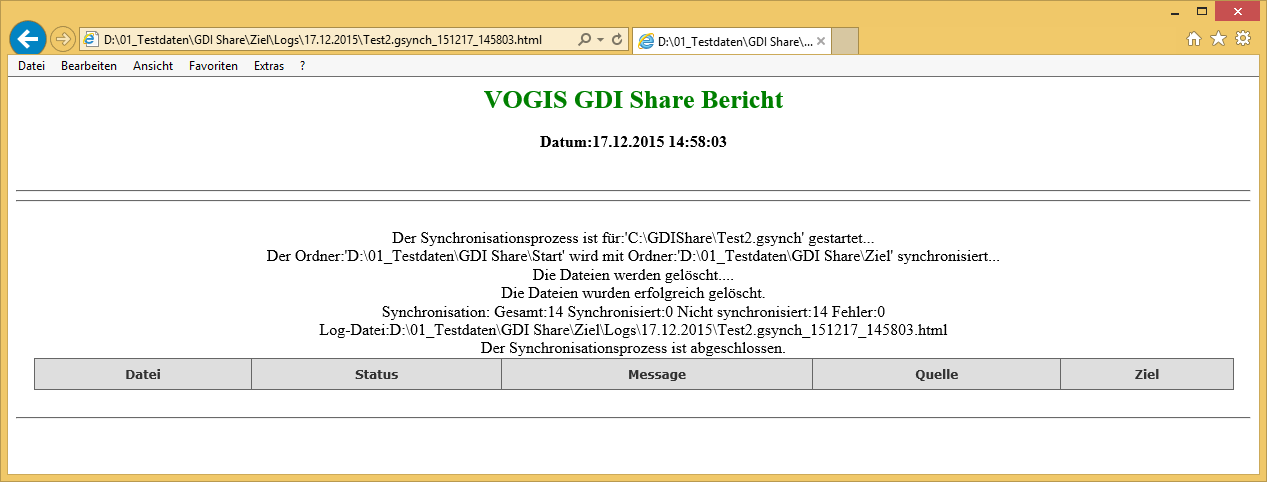This screenshot has width=1267, height=482.
Task: Click the 'Synchronisationsprozess ist für...gestartet' line
Action: click(x=633, y=238)
